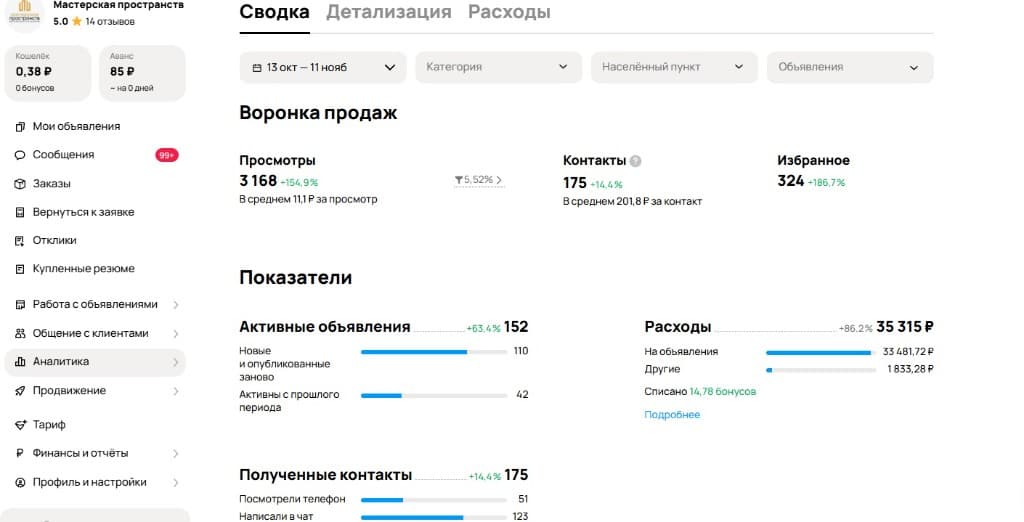Click В среднем 201,8 ₽ за контакт text
The width and height of the screenshot is (1024, 522).
(x=632, y=202)
